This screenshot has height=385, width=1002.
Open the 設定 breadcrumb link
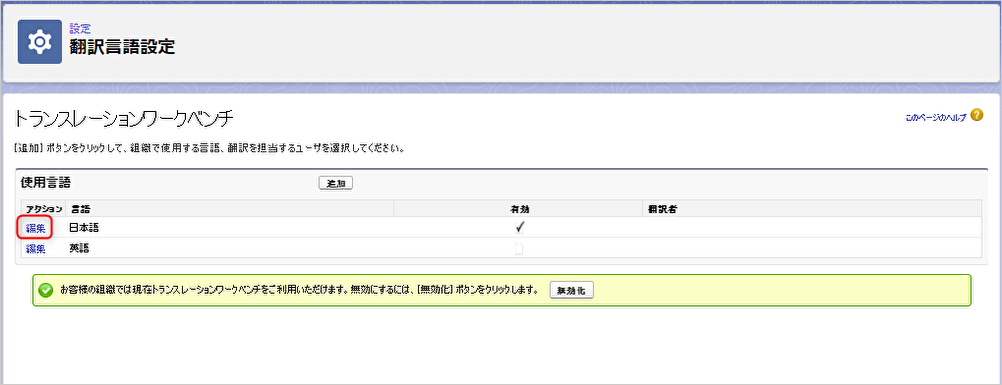click(80, 29)
